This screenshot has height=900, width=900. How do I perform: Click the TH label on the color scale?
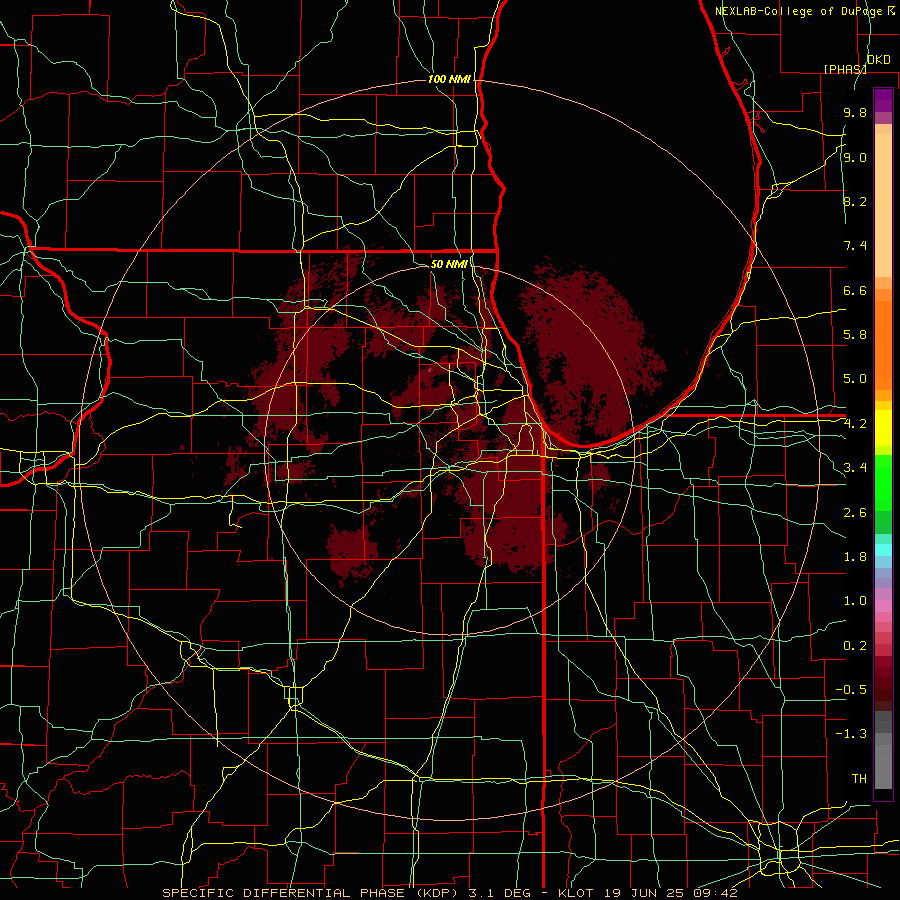tap(859, 779)
